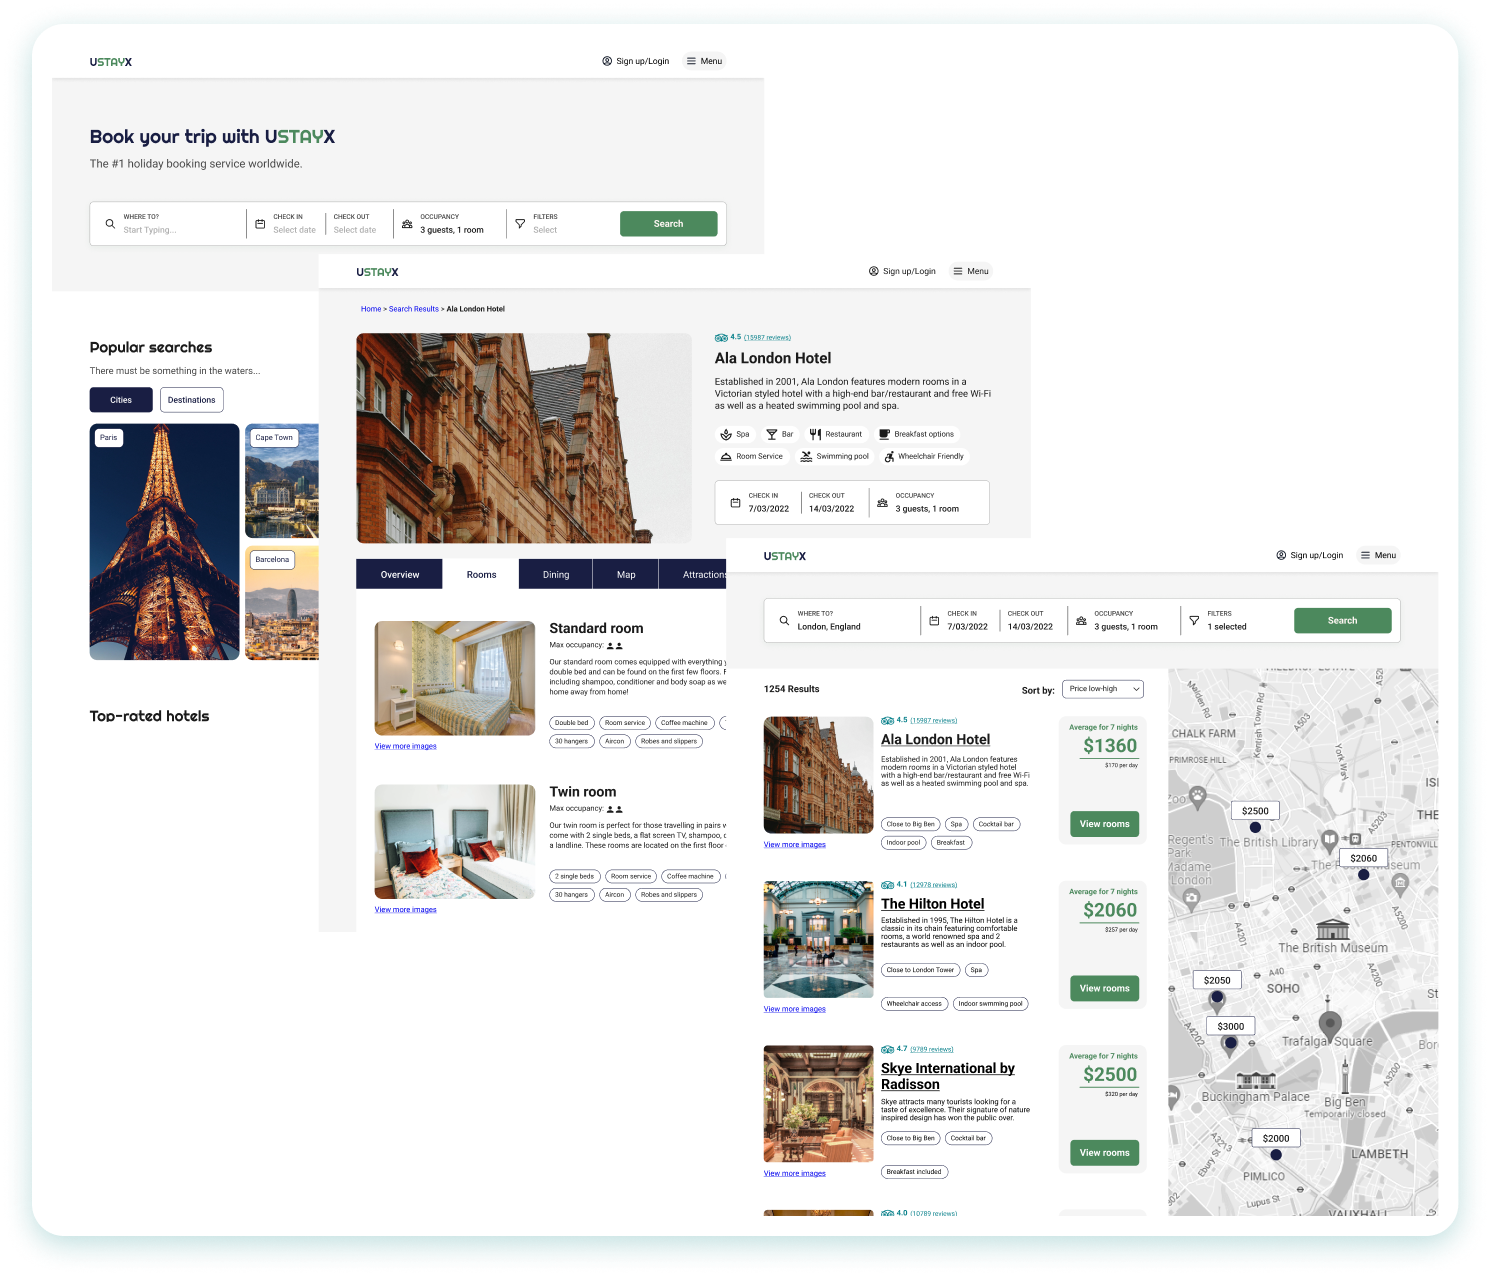Open the Overview tab
Screen dimensions: 1491x1276
(x=400, y=575)
